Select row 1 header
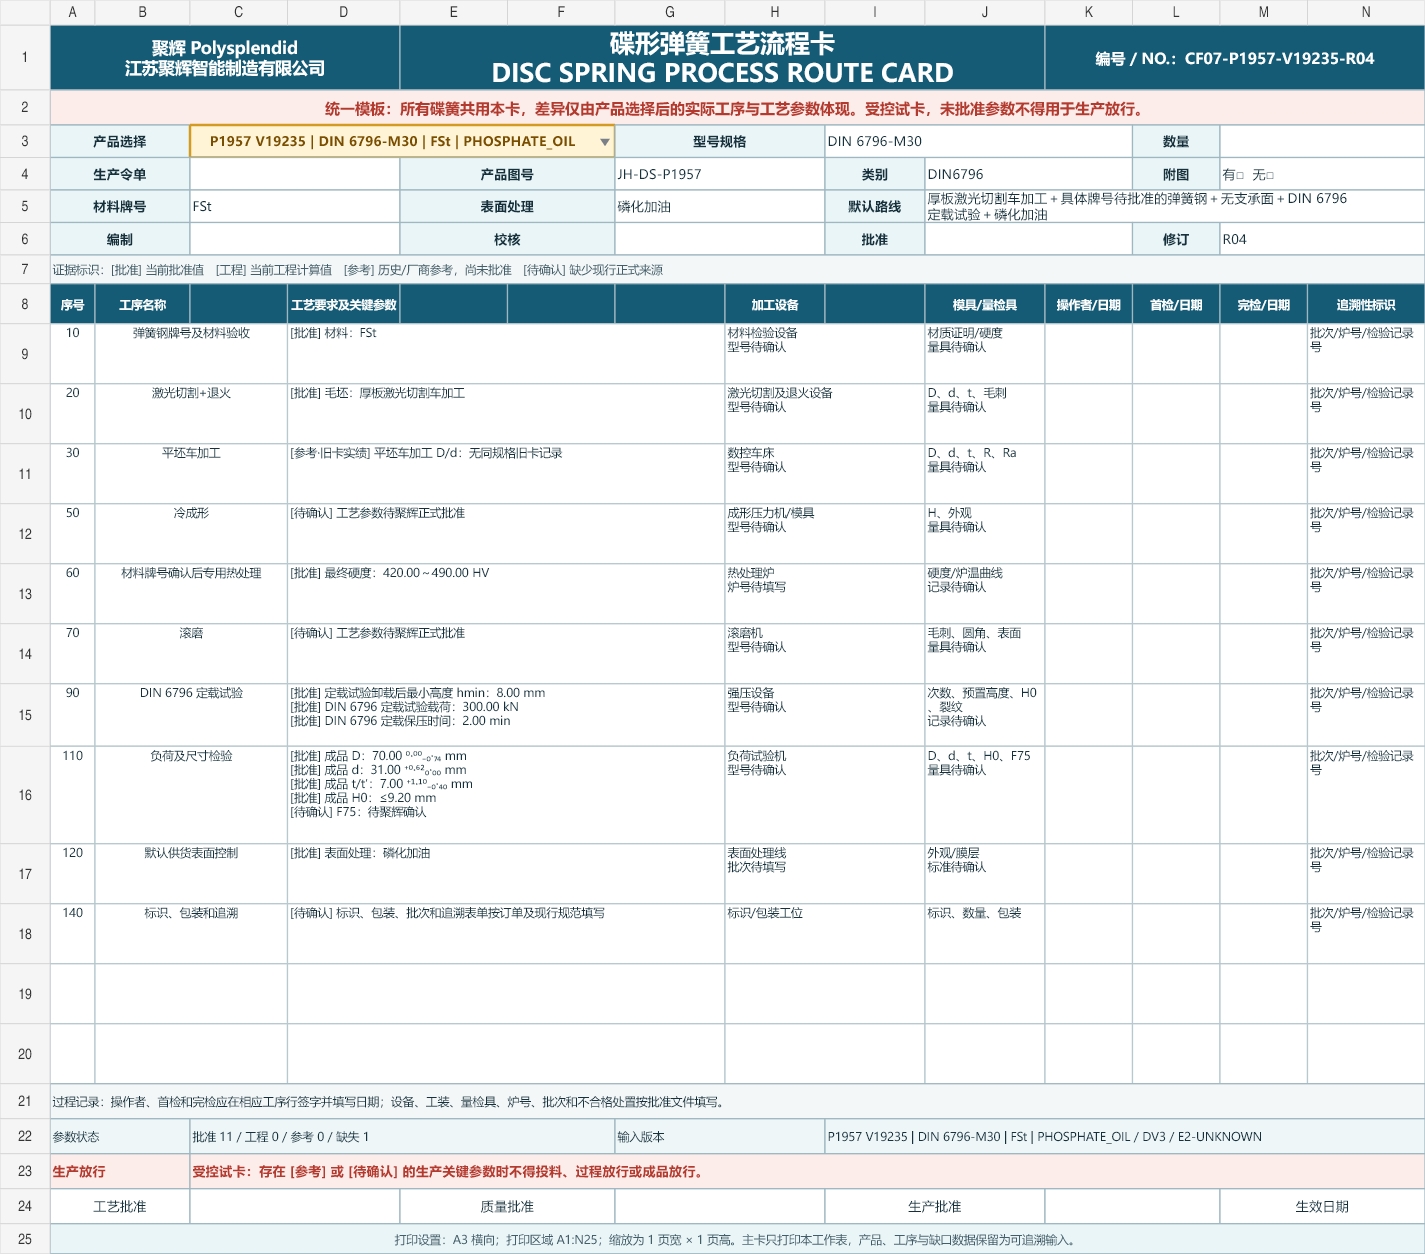 click(25, 57)
